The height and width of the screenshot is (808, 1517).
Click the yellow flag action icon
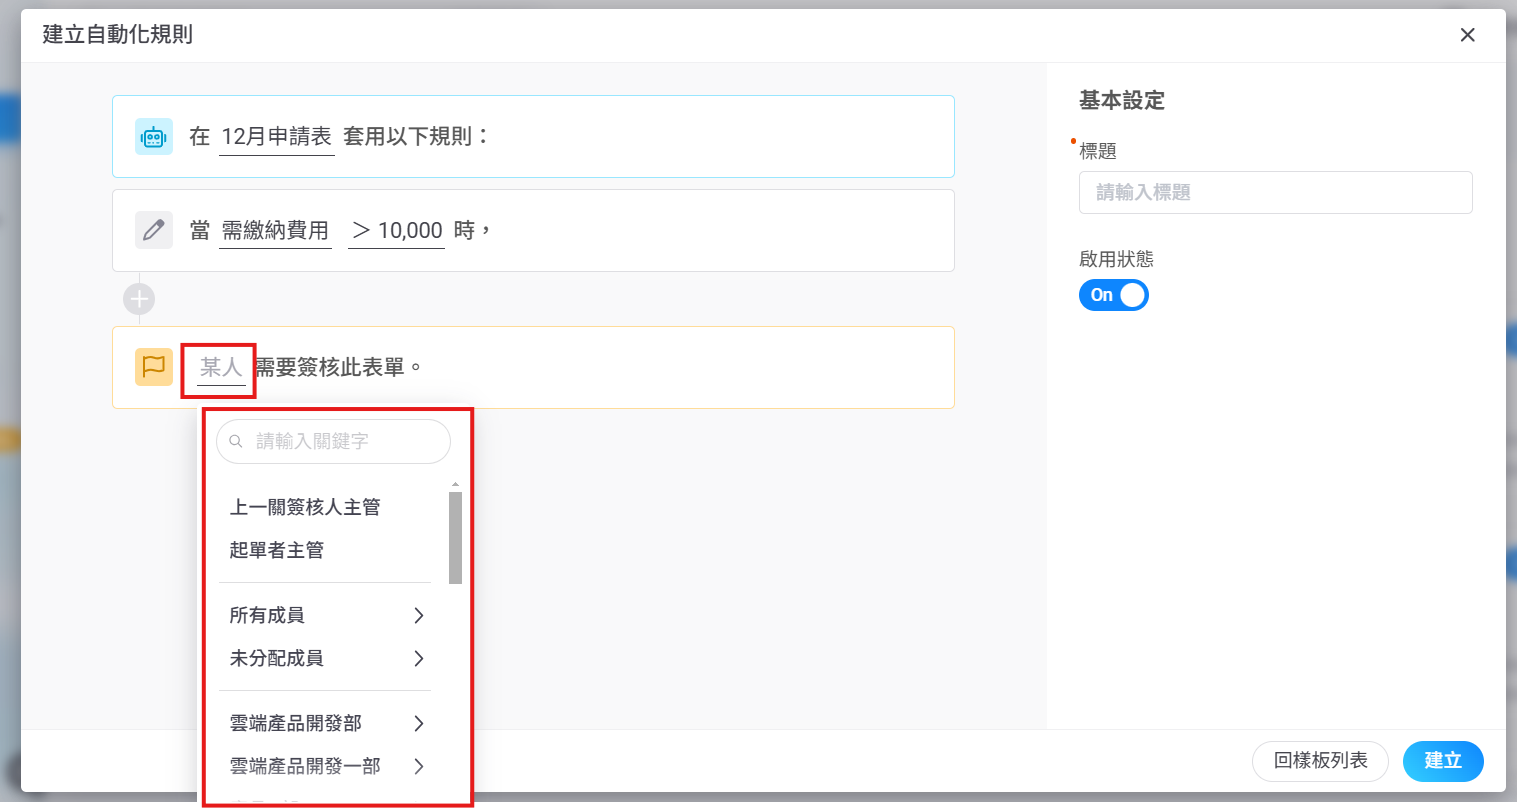pos(153,367)
